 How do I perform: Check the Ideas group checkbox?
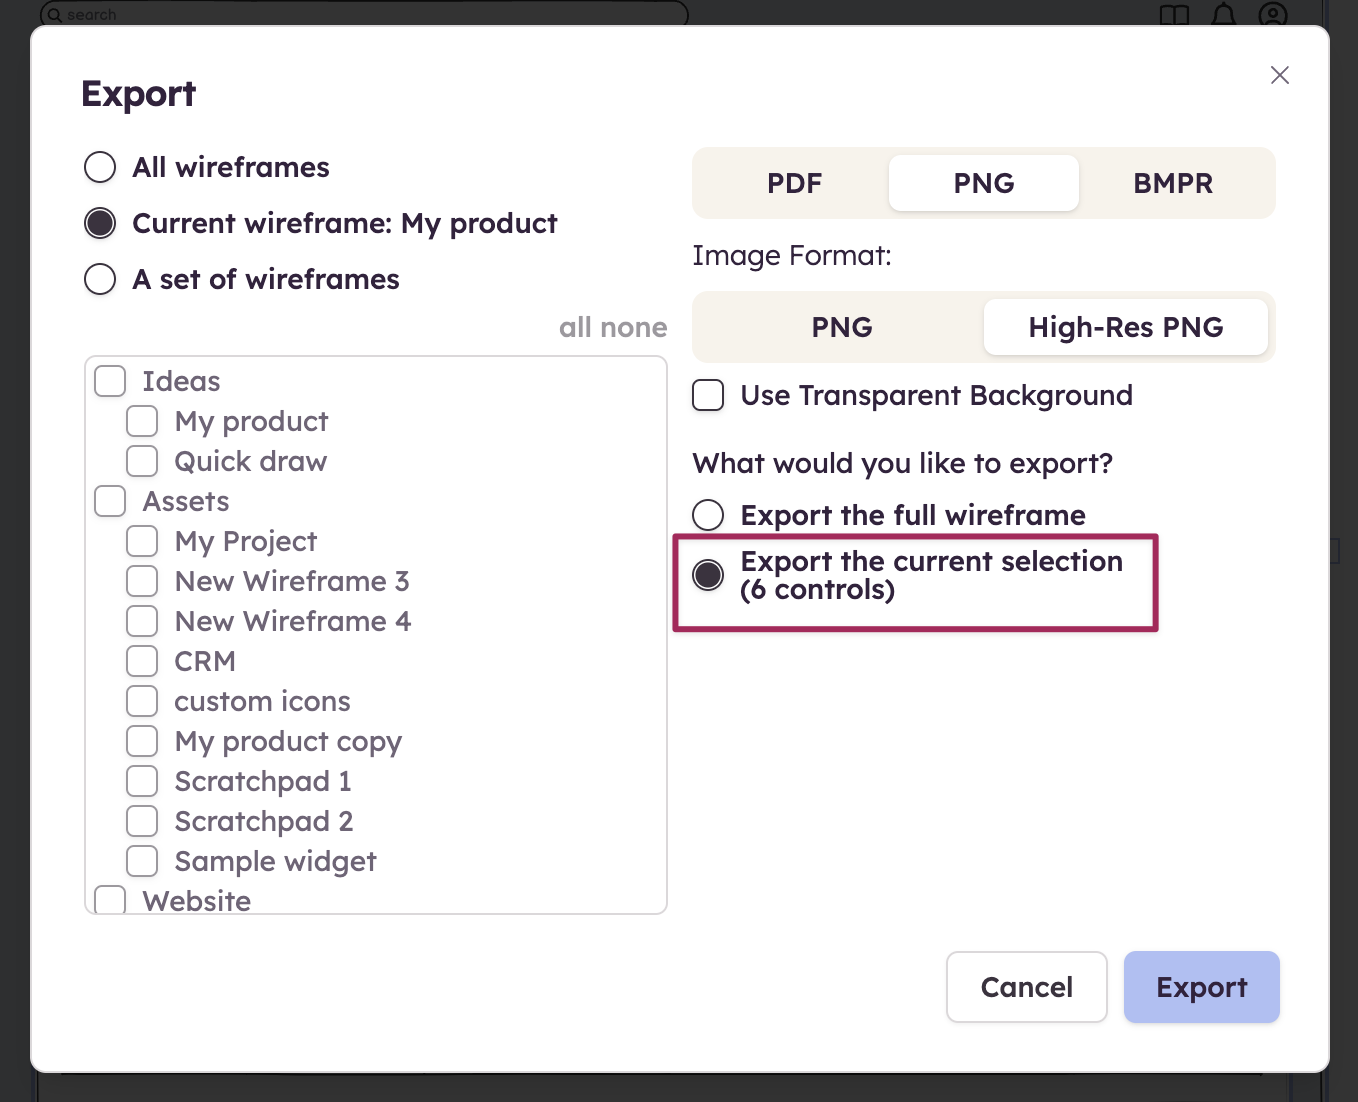pos(110,381)
